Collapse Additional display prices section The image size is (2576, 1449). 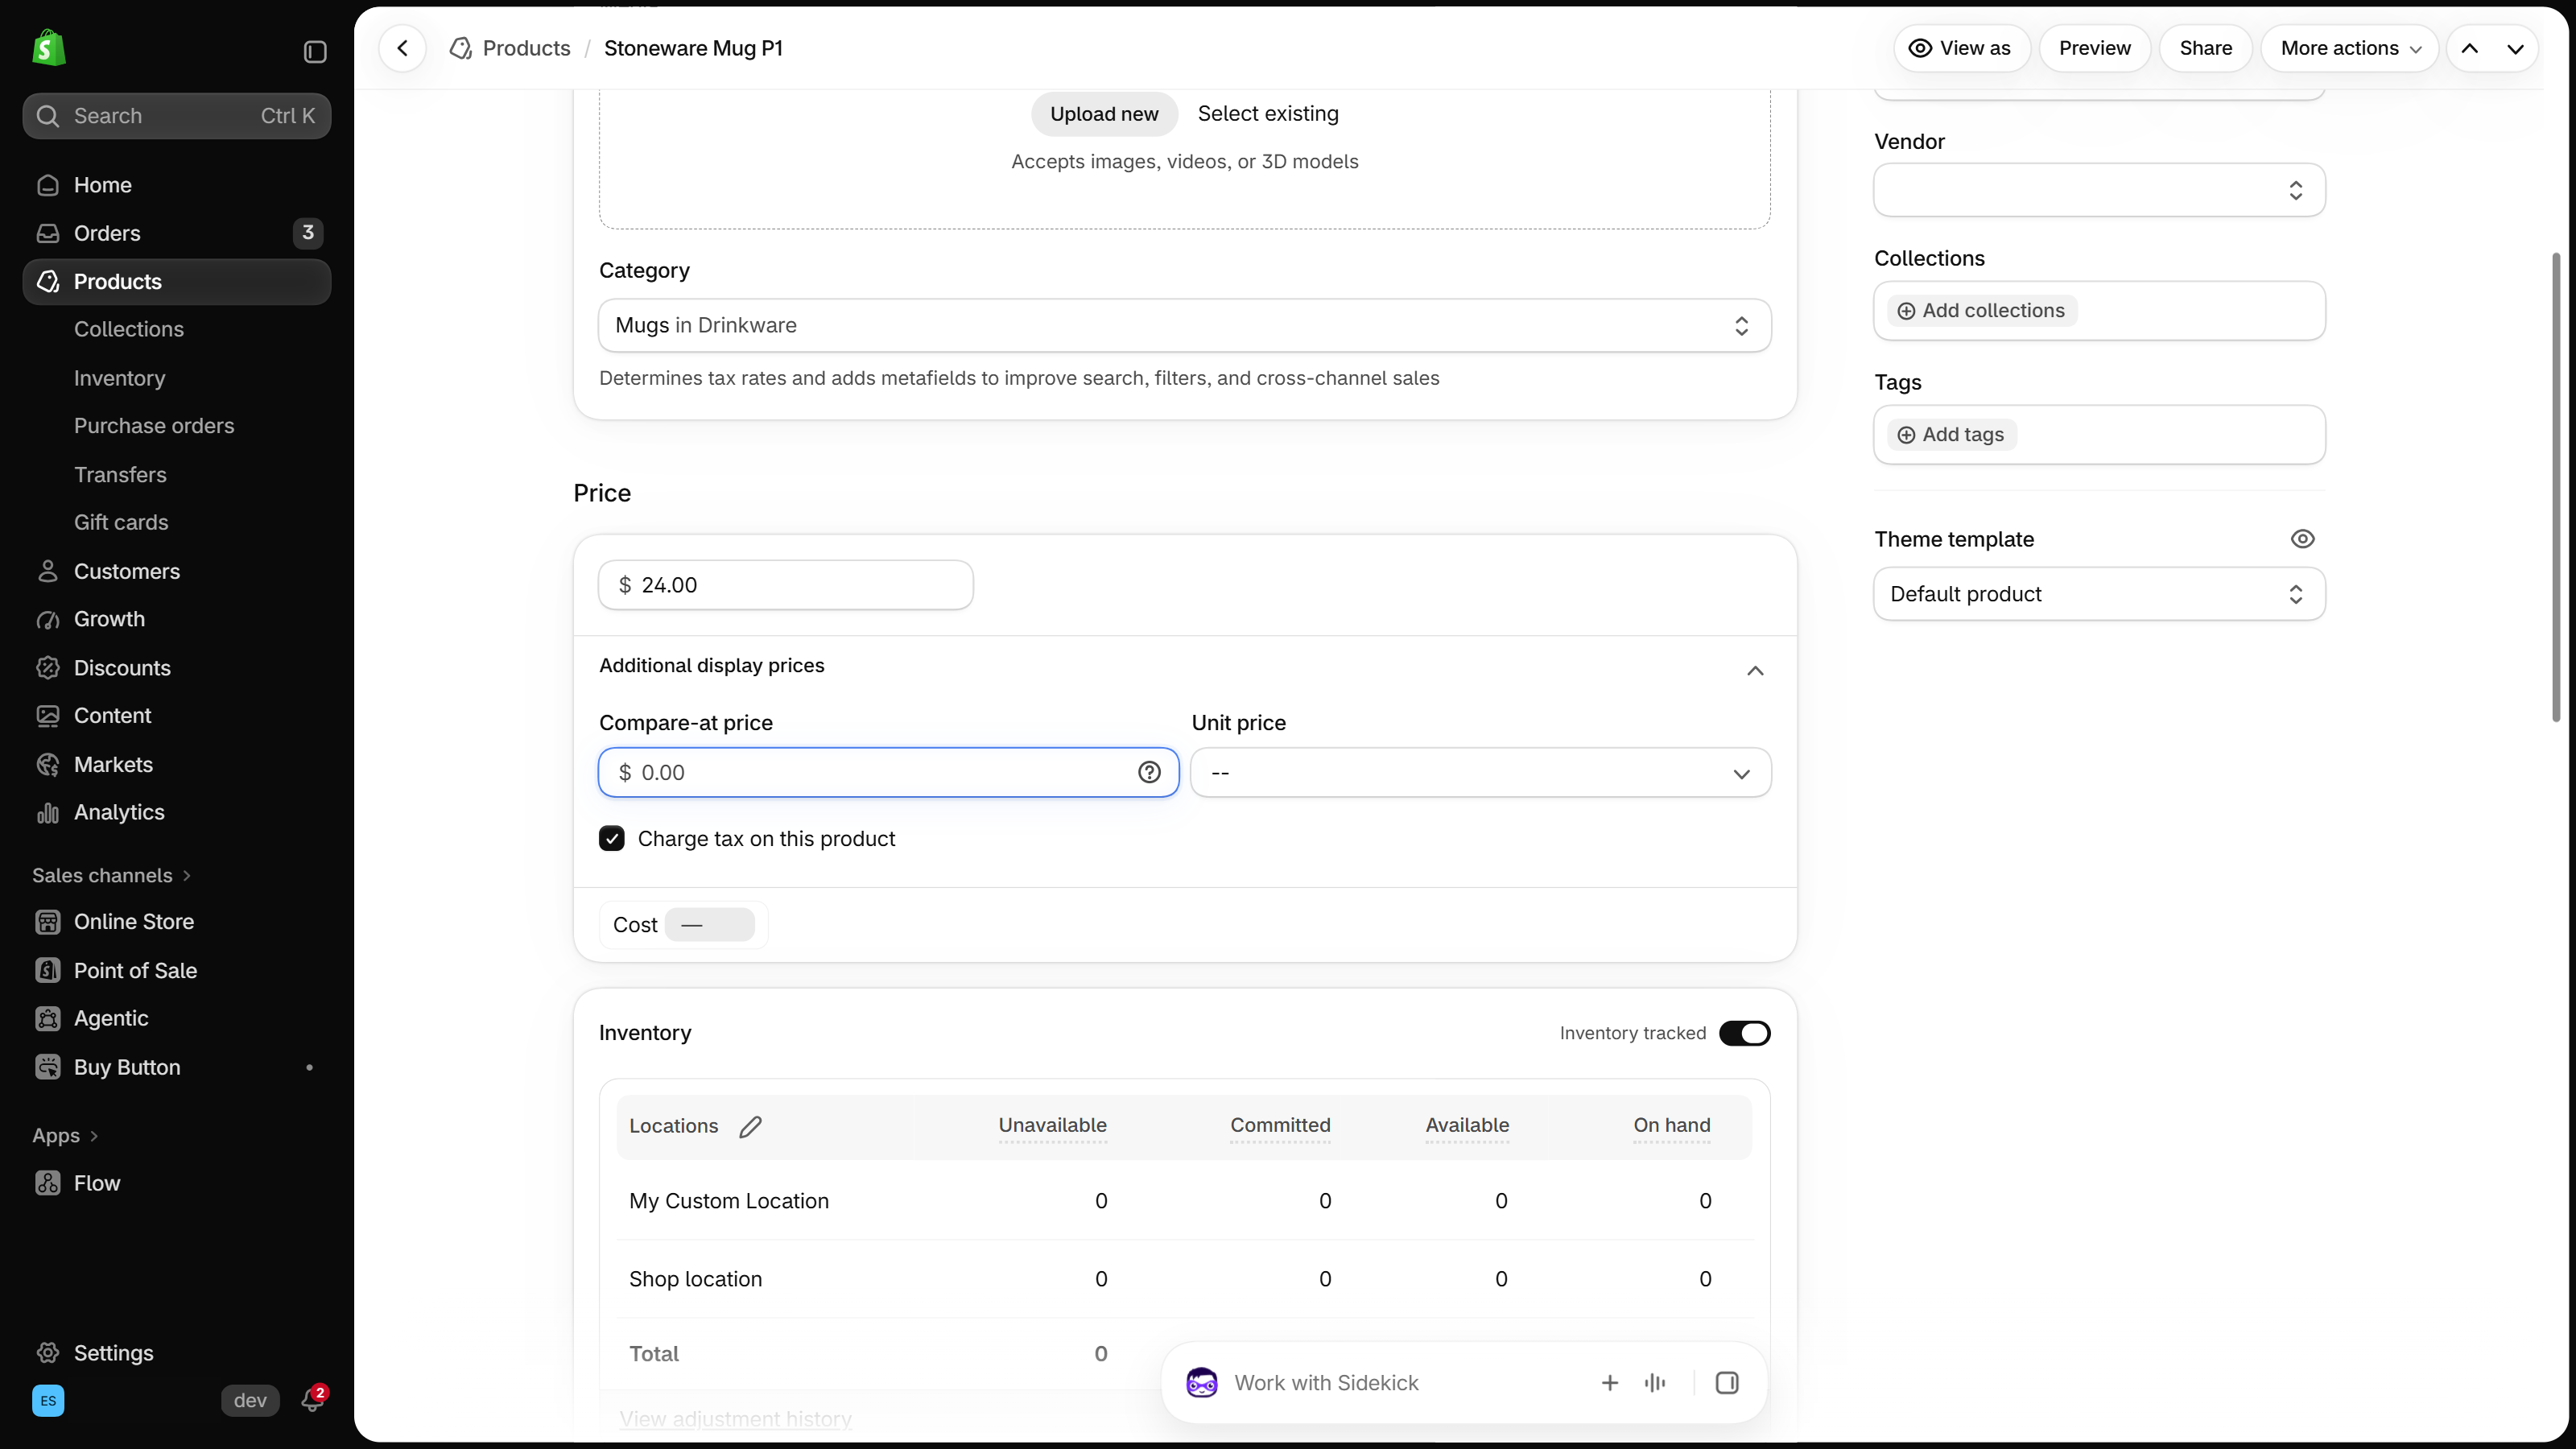pyautogui.click(x=1755, y=670)
